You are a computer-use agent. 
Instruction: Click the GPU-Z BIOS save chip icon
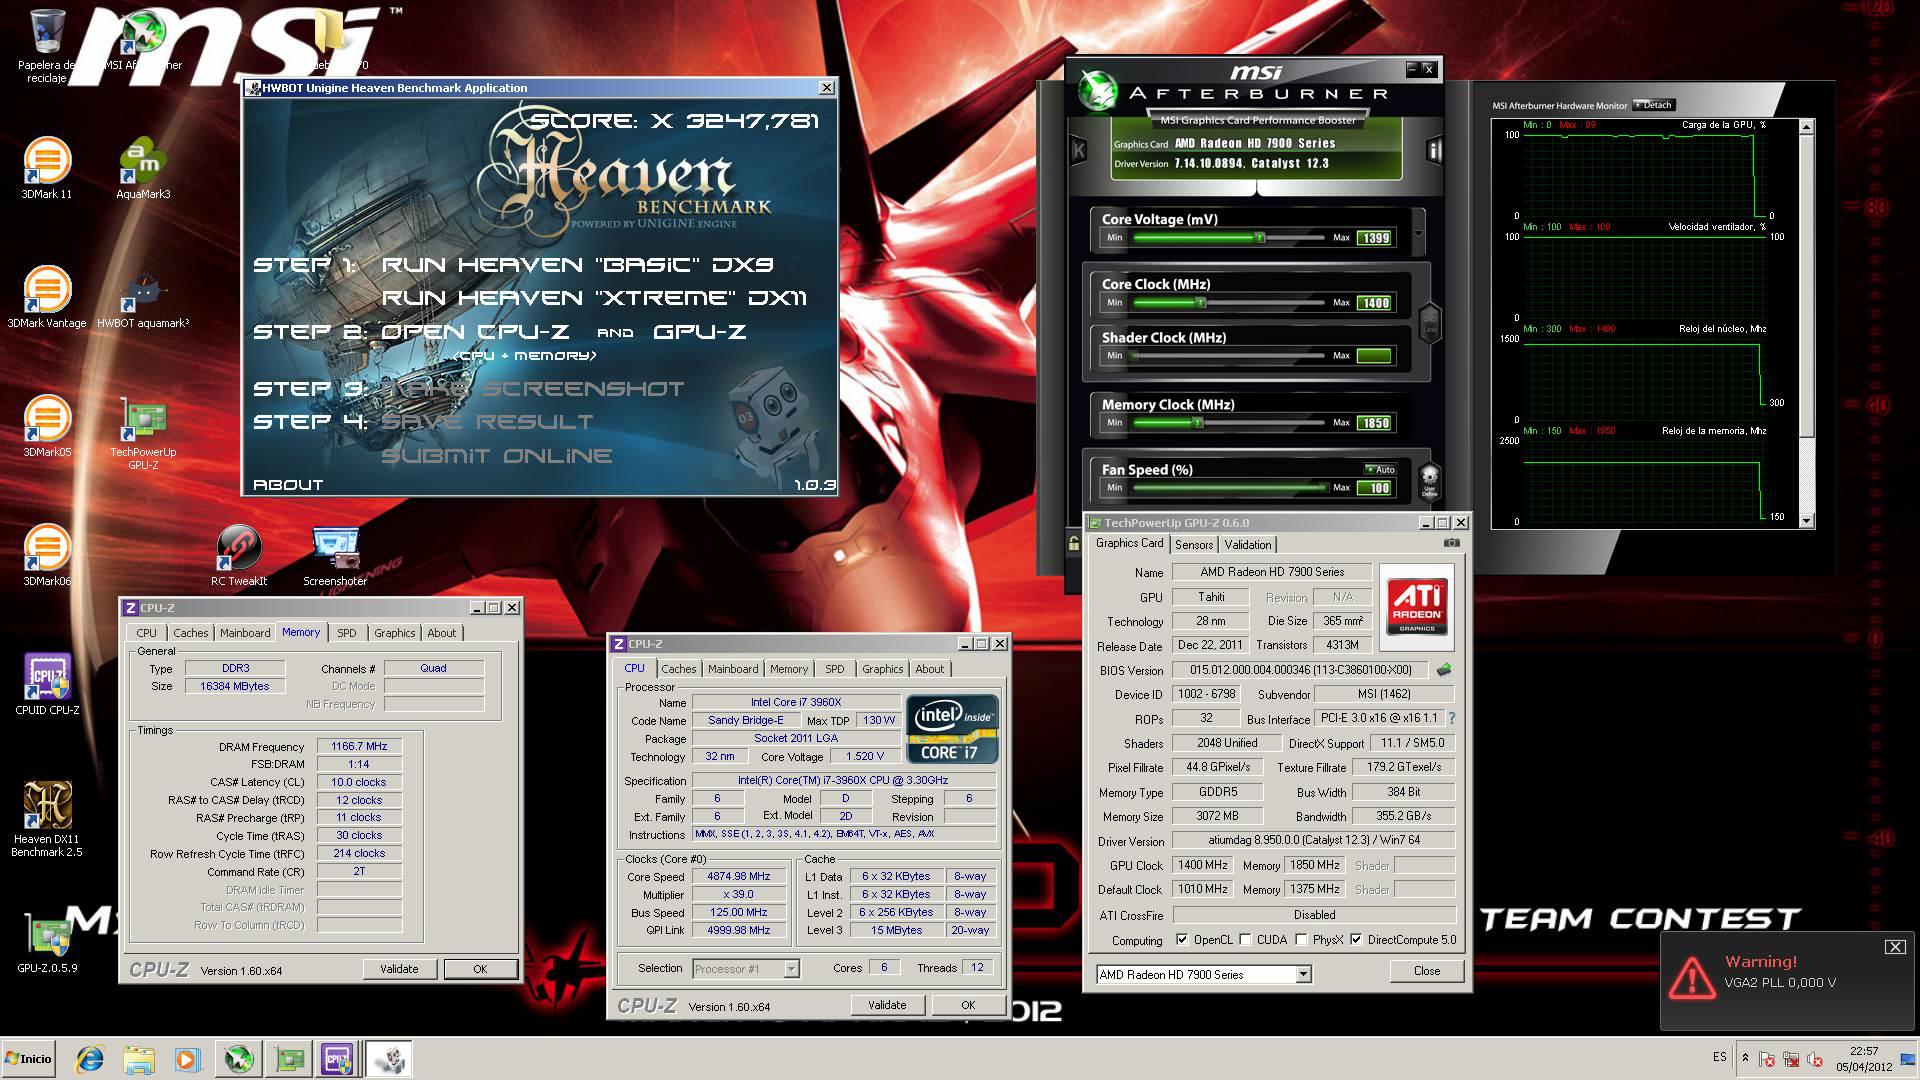point(1443,670)
